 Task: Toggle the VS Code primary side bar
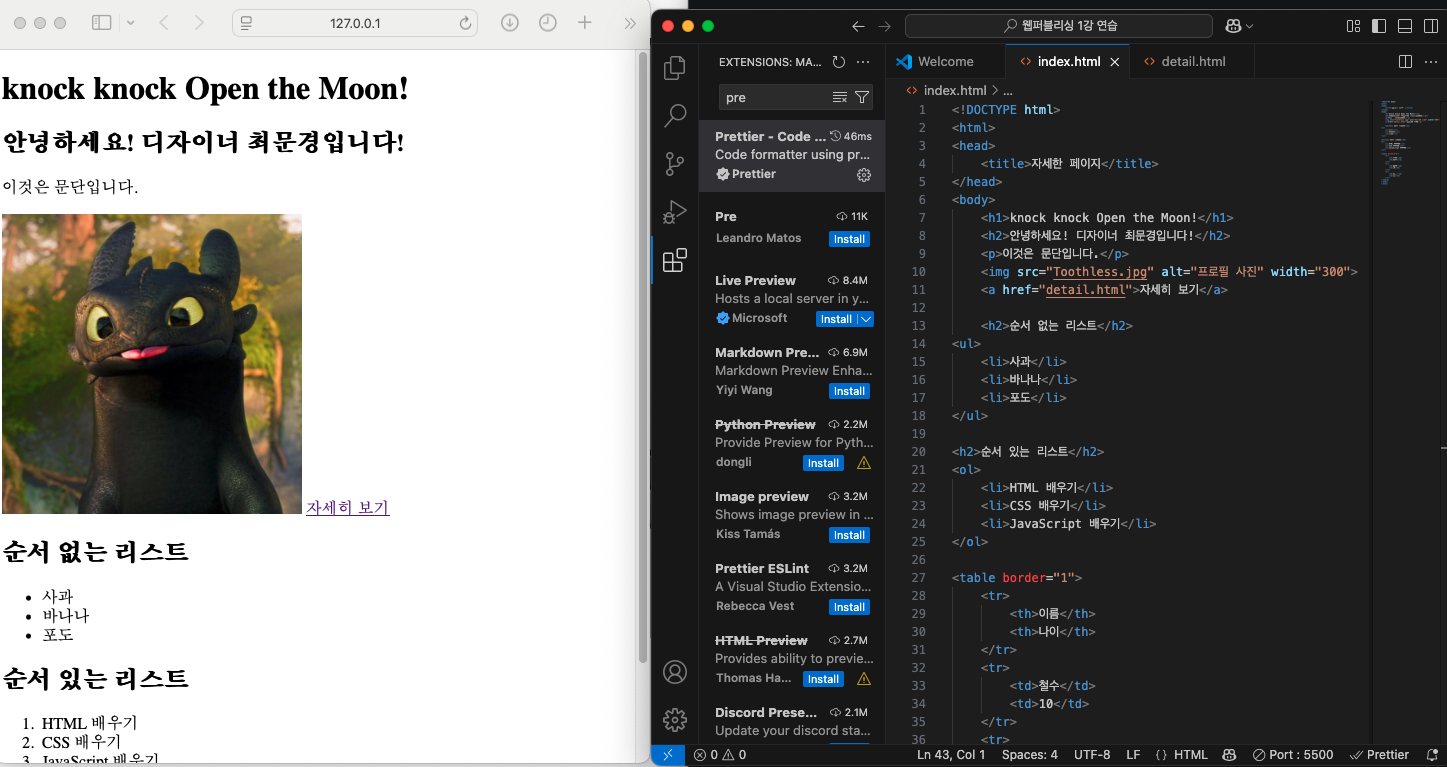point(1379,26)
